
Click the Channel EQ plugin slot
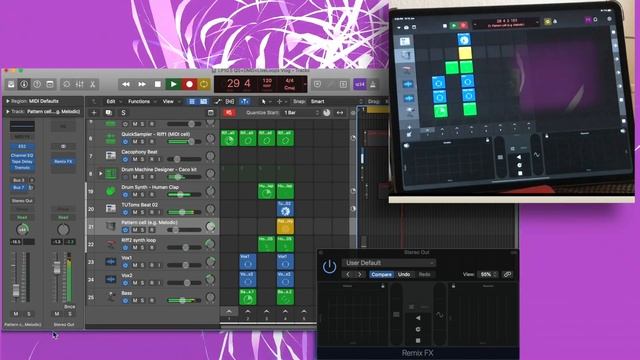[x=22, y=156]
